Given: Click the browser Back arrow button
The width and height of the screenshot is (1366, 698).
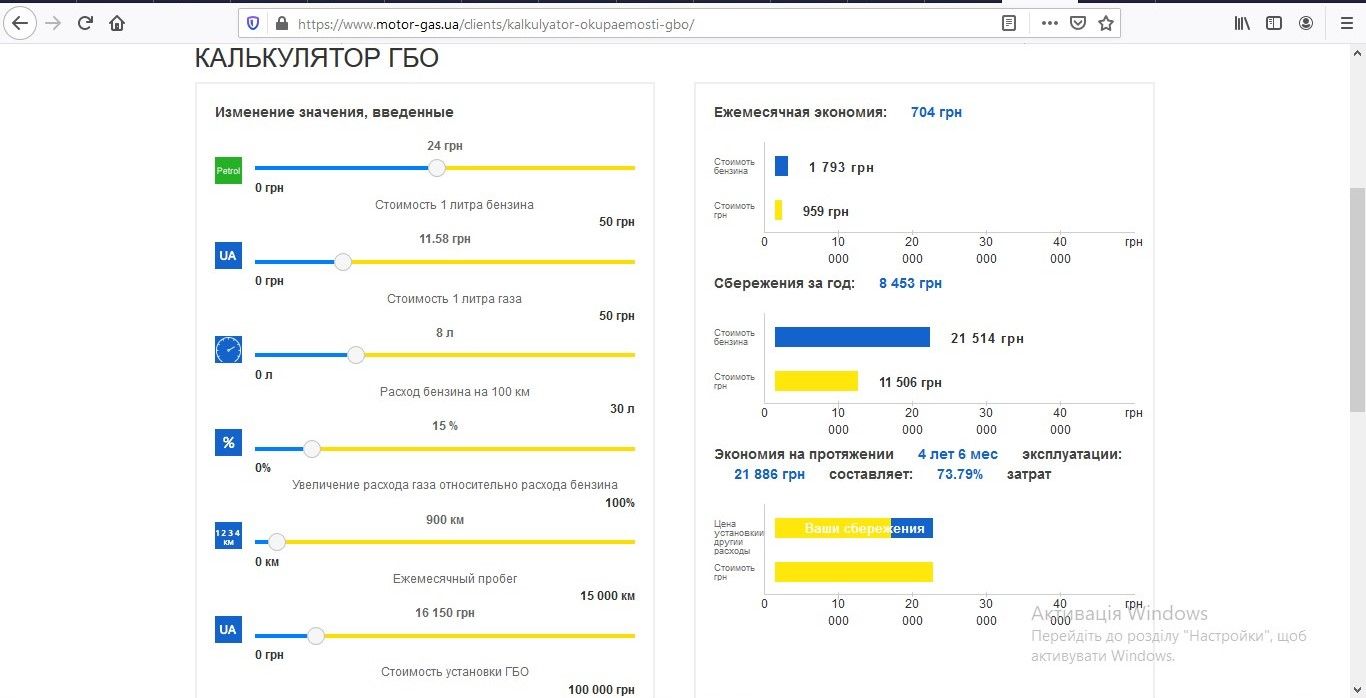Looking at the screenshot, I should pyautogui.click(x=20, y=23).
